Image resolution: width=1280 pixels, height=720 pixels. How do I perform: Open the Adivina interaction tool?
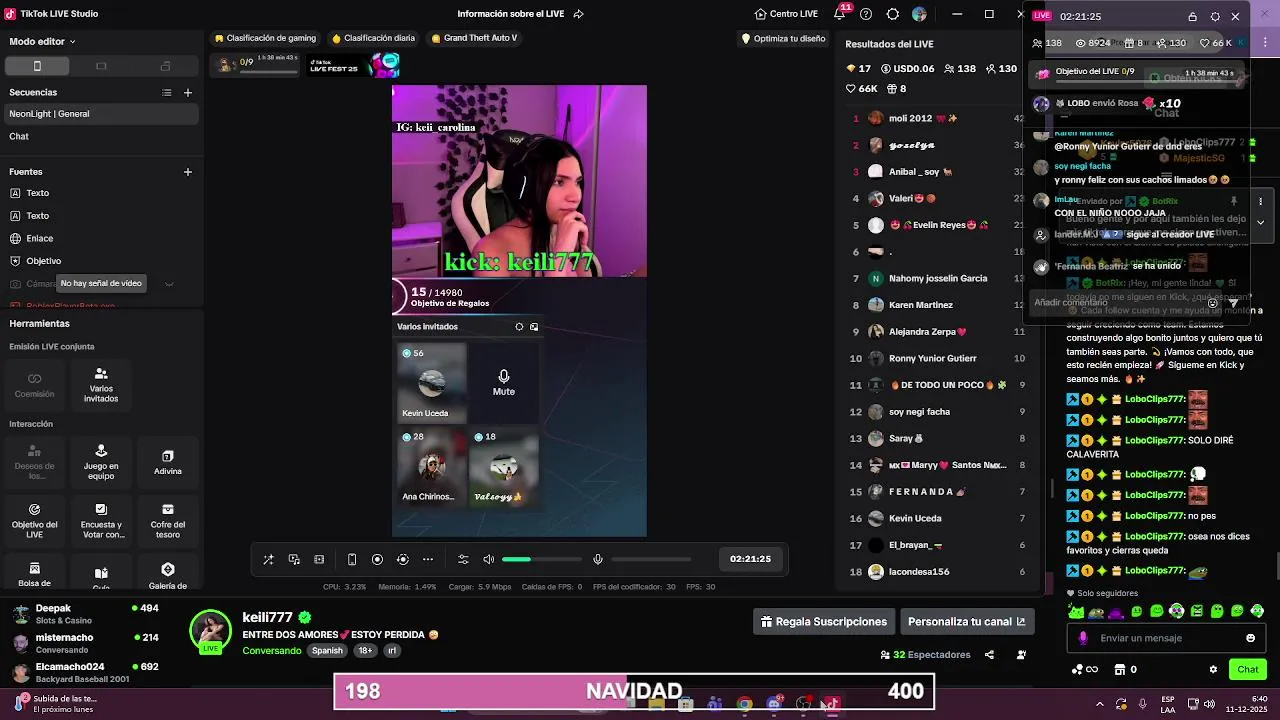tap(168, 463)
